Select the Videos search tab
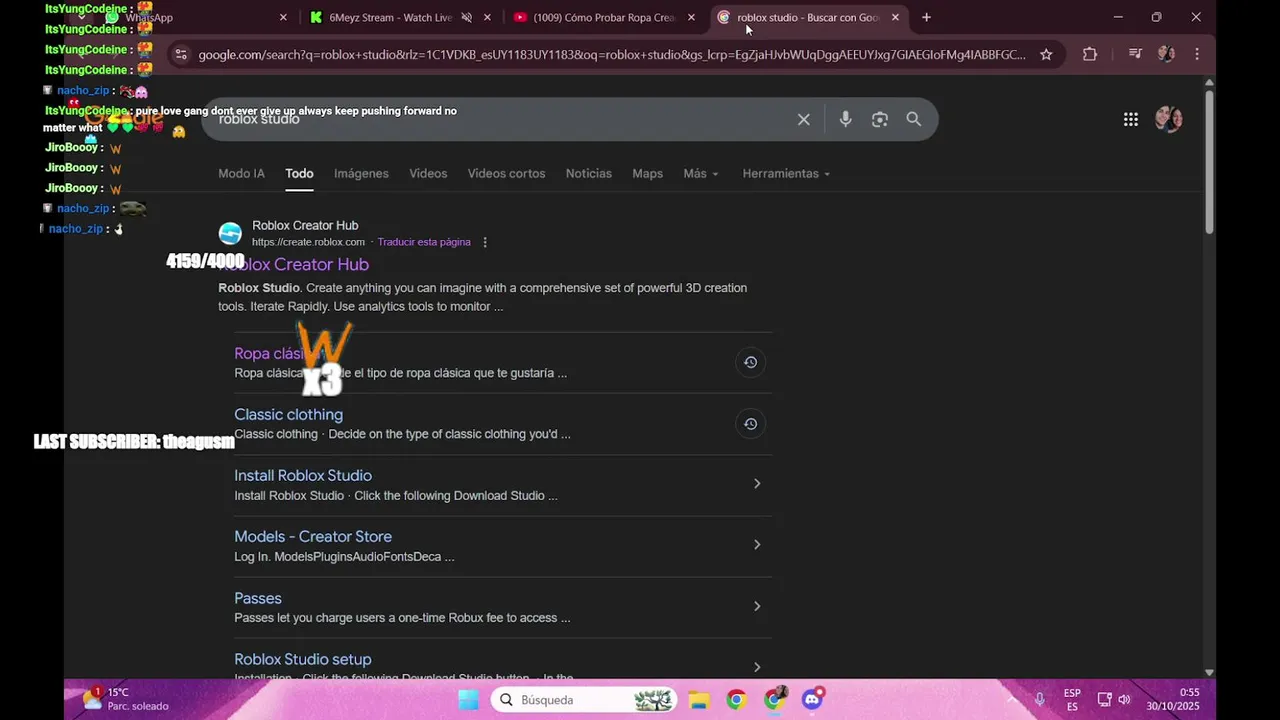 428,174
